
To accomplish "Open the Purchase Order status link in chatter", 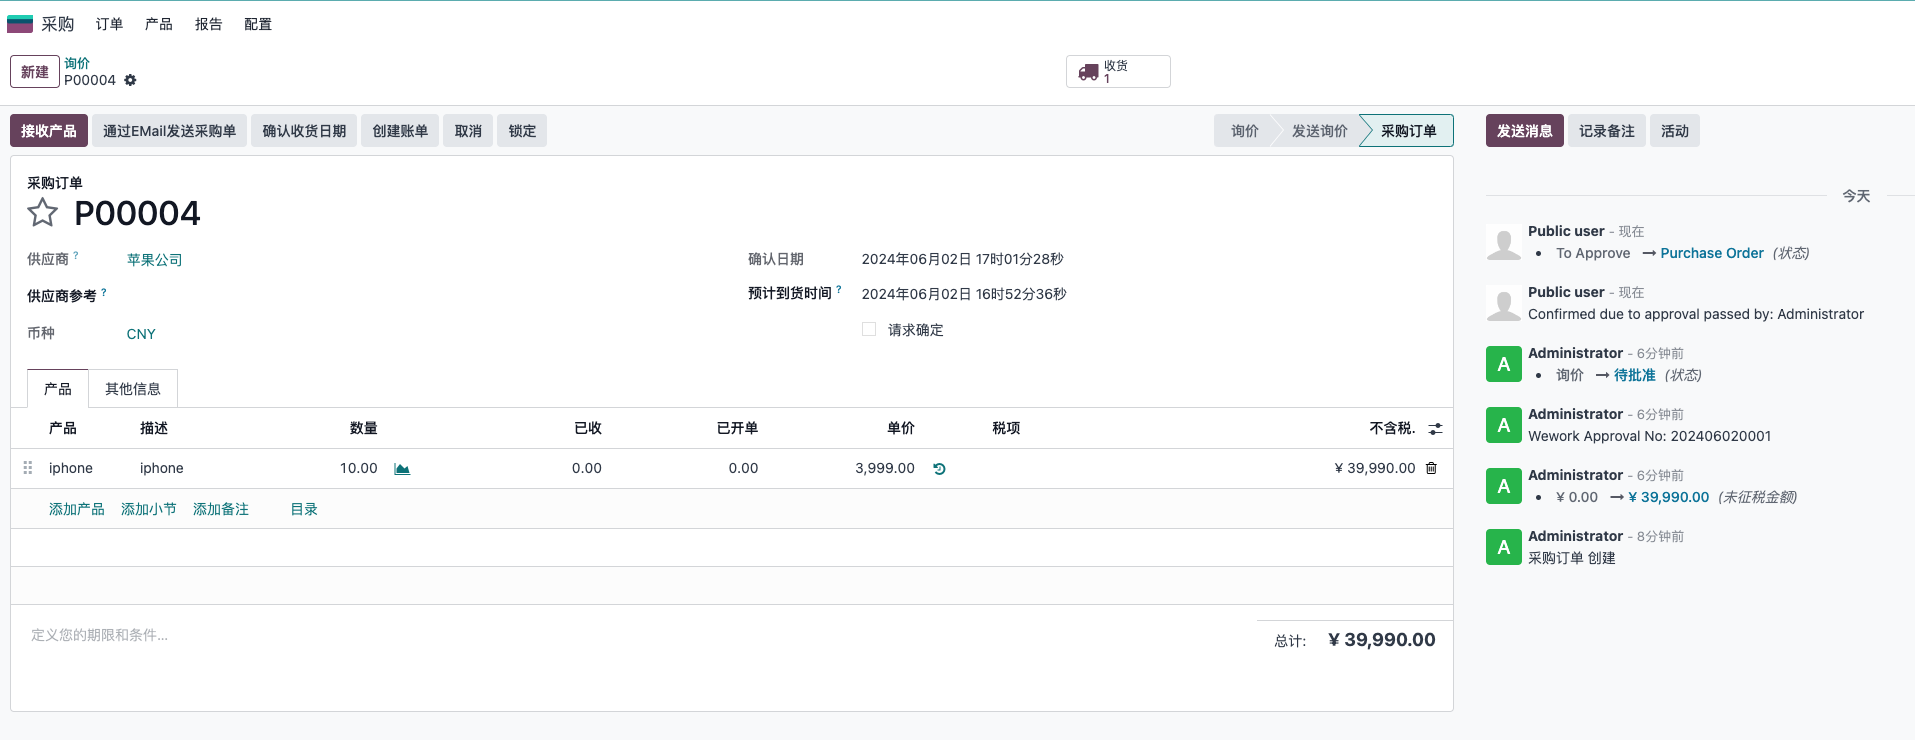I will (1712, 253).
